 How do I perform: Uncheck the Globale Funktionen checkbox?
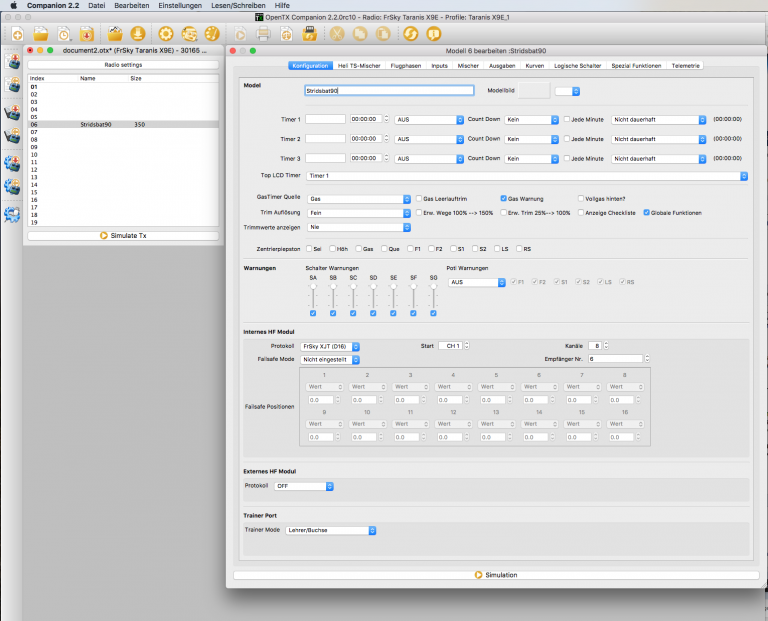click(x=646, y=212)
